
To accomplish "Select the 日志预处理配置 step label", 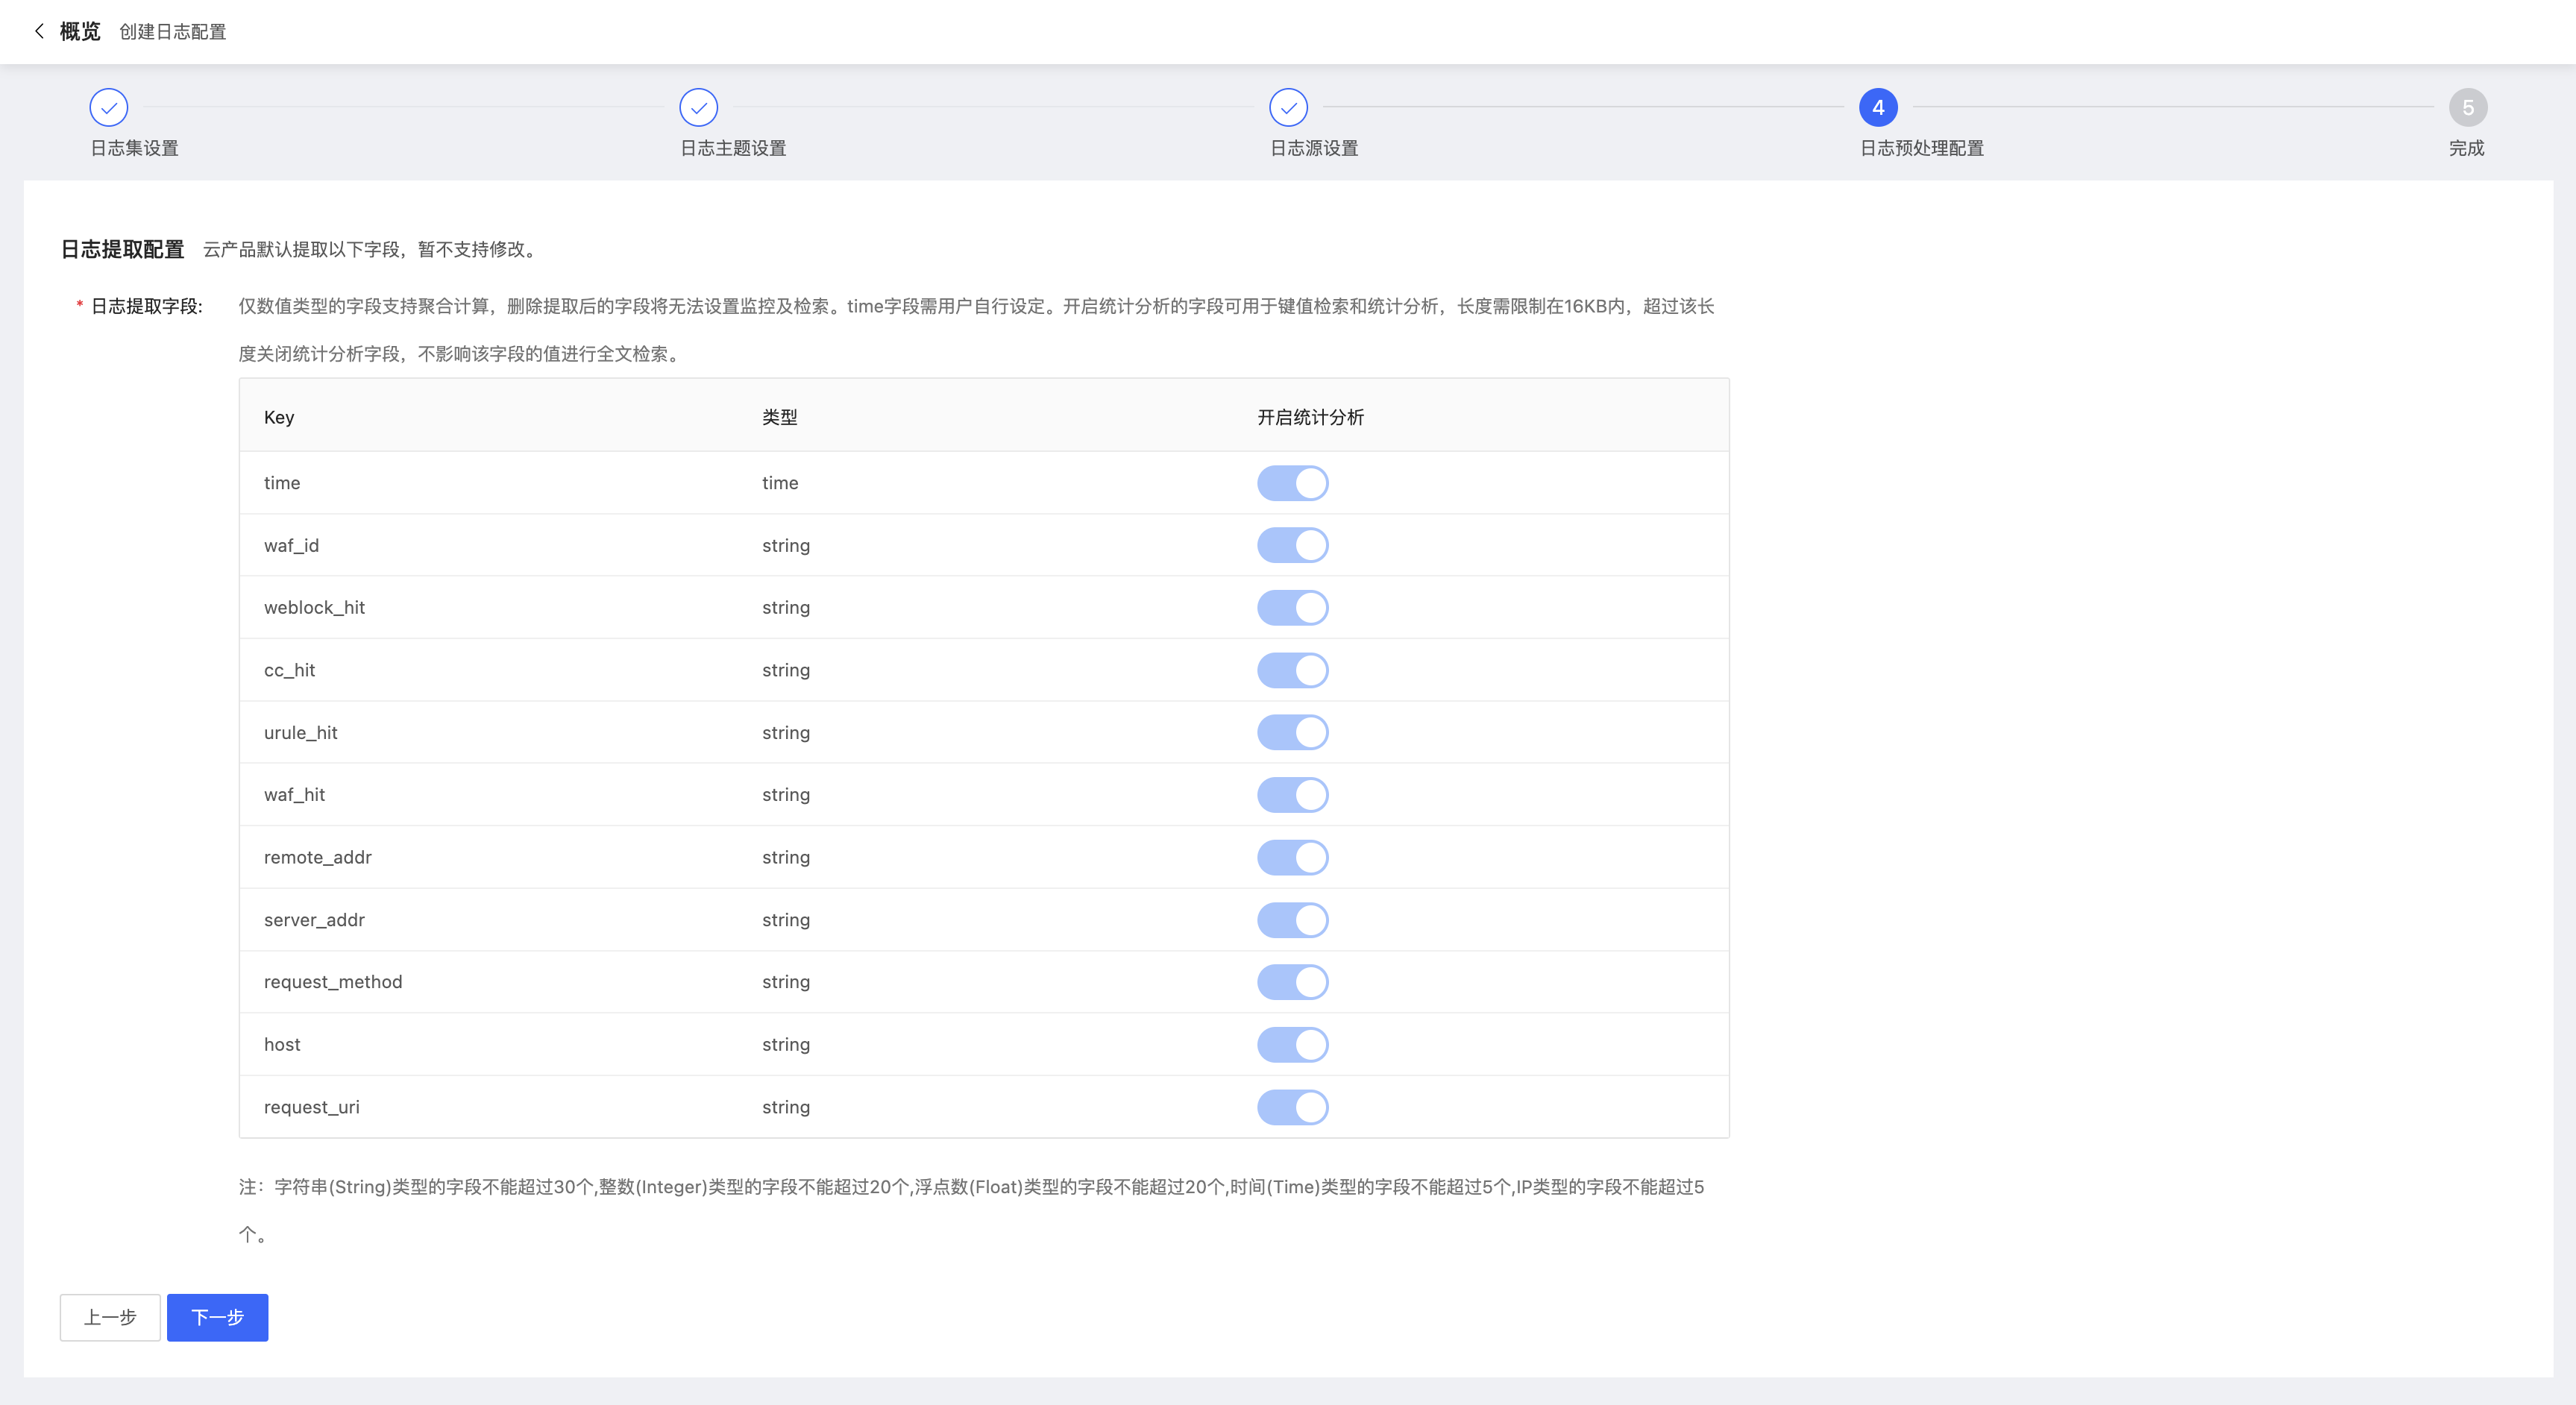I will point(1921,148).
